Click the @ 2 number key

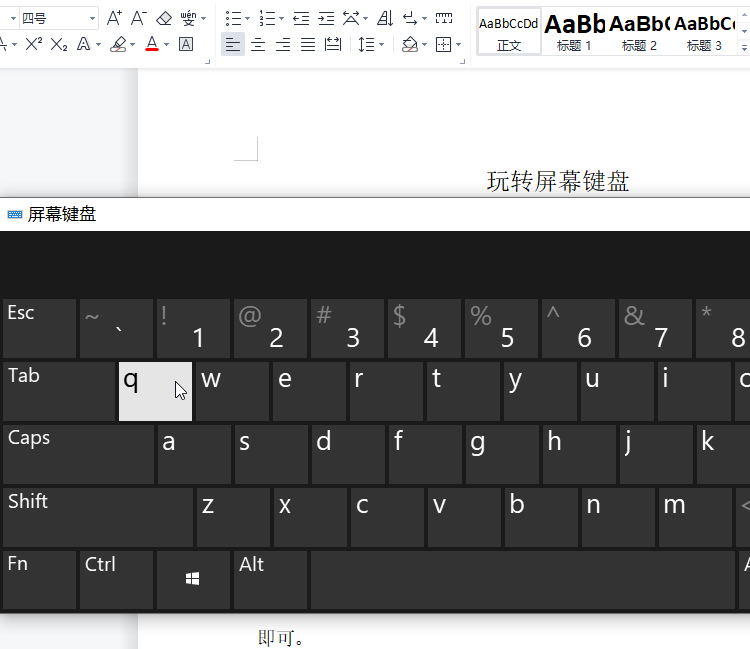coord(270,329)
